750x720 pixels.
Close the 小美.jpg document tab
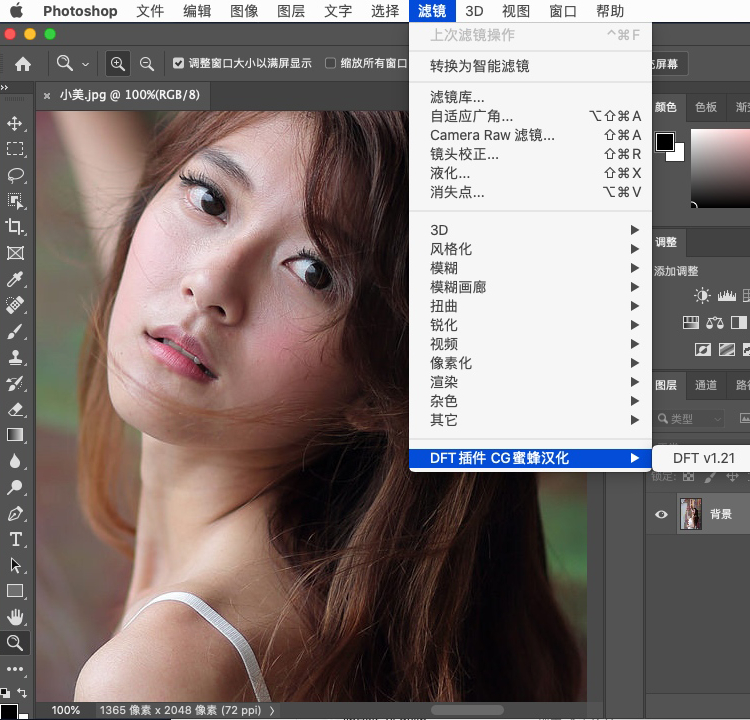pos(47,96)
